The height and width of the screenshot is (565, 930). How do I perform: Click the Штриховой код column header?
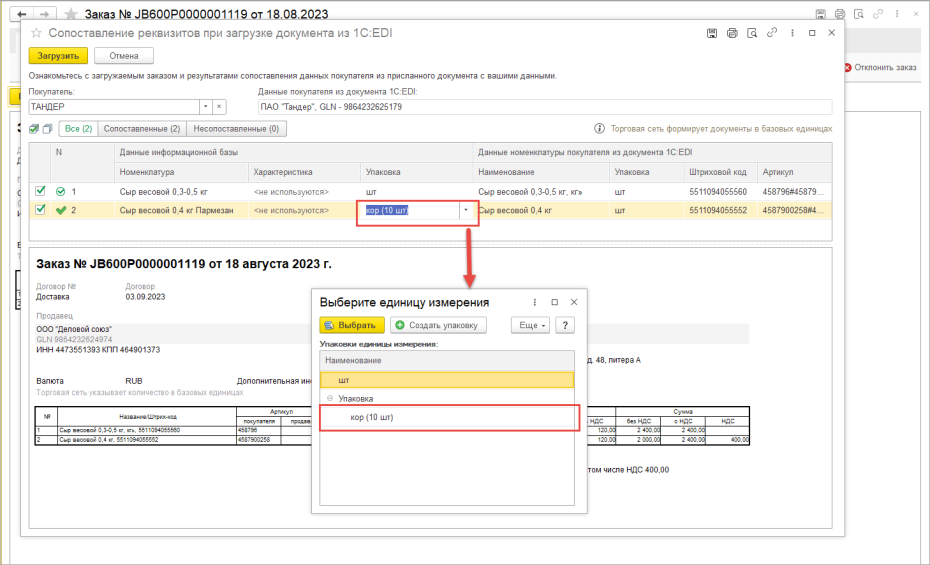coord(720,172)
